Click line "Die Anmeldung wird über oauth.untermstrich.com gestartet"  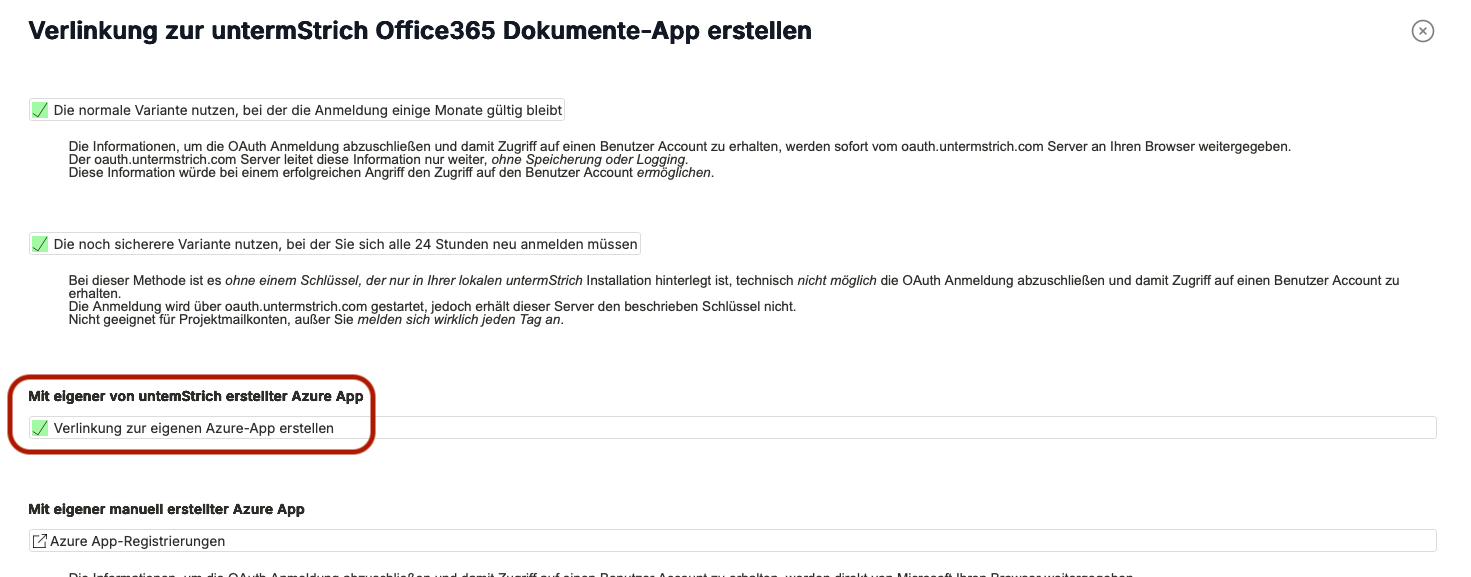click(x=431, y=306)
